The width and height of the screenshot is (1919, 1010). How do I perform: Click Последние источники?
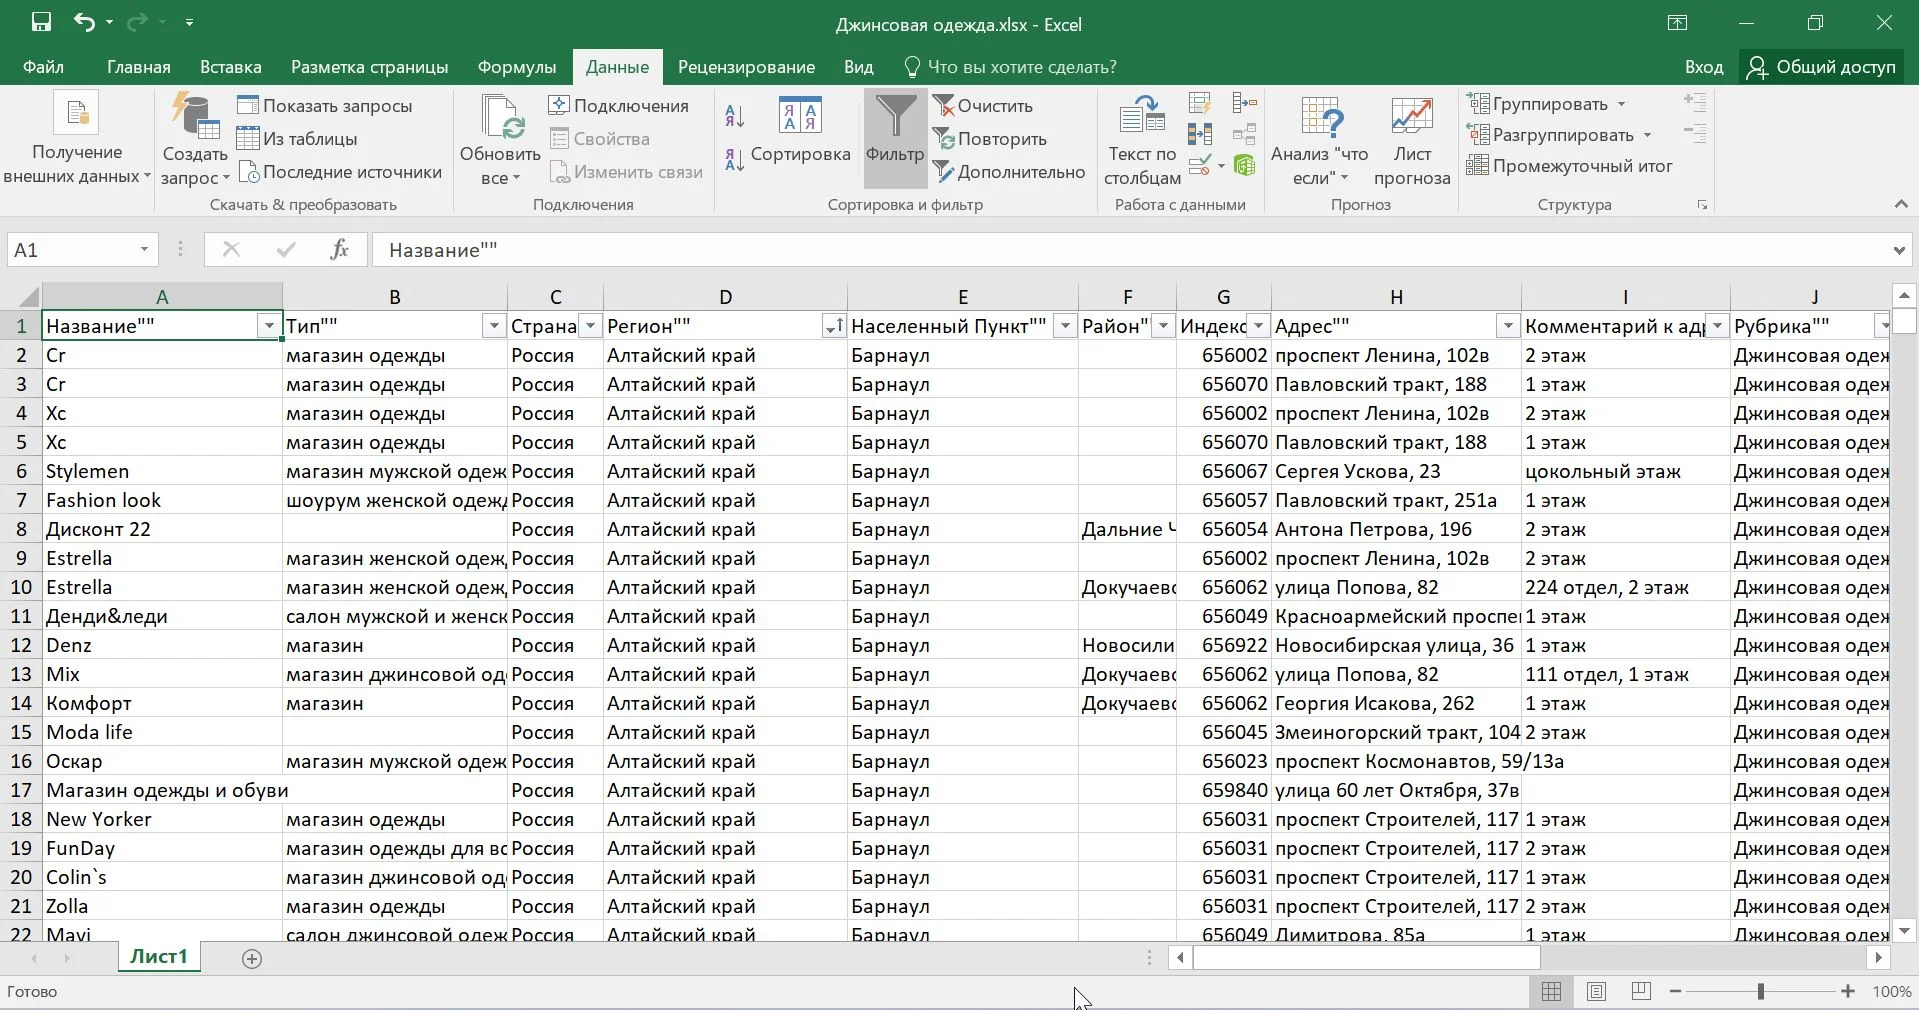(340, 172)
